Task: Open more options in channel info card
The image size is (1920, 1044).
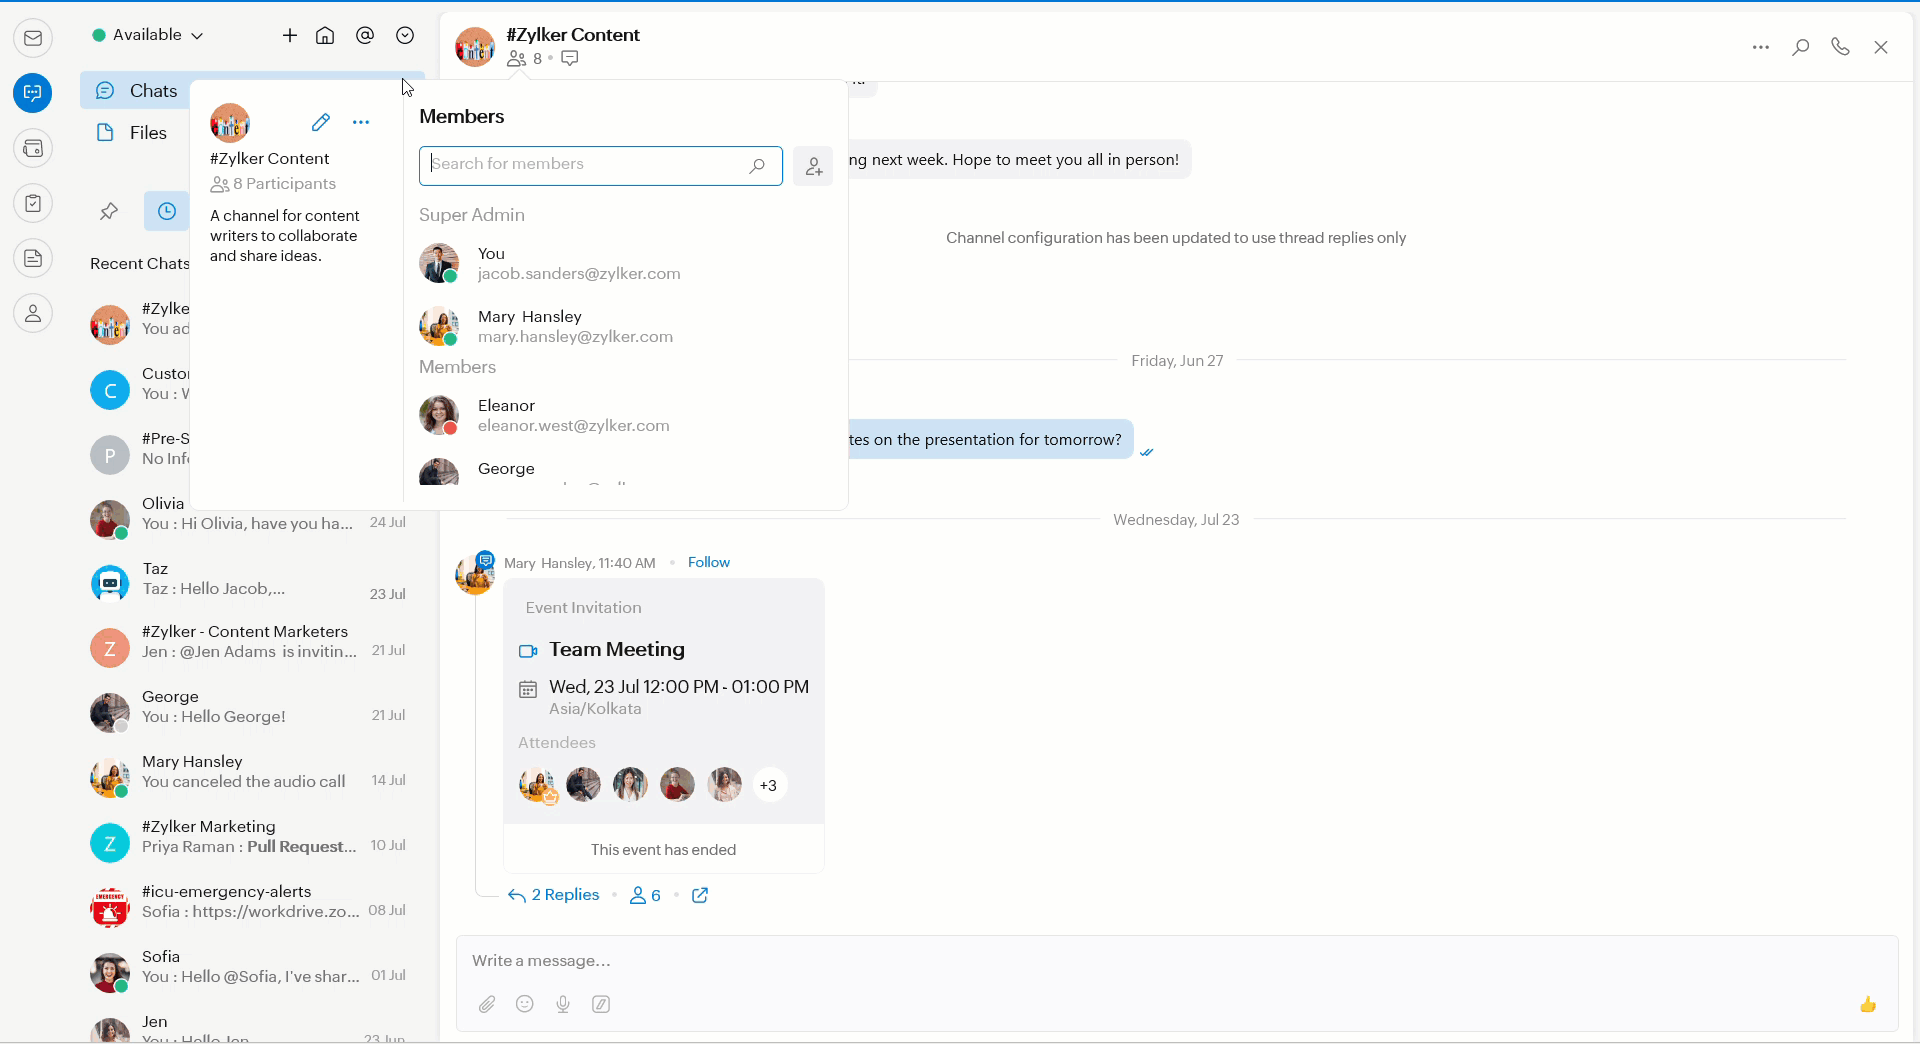Action: [361, 122]
